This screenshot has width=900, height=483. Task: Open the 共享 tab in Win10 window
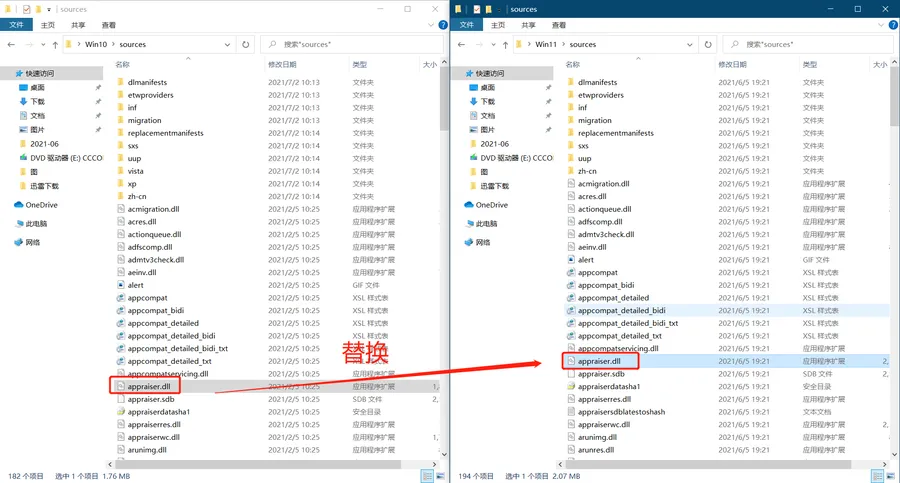78,25
